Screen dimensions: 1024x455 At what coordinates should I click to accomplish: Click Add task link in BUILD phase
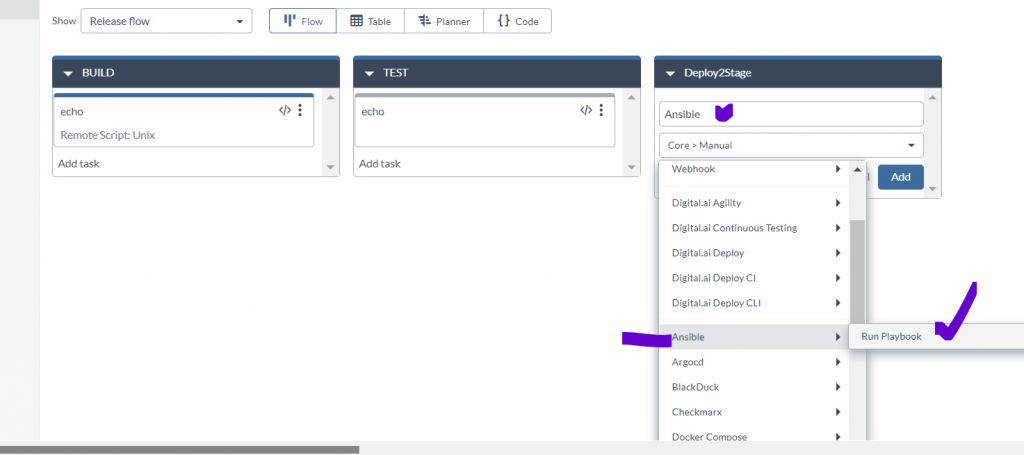click(x=79, y=163)
